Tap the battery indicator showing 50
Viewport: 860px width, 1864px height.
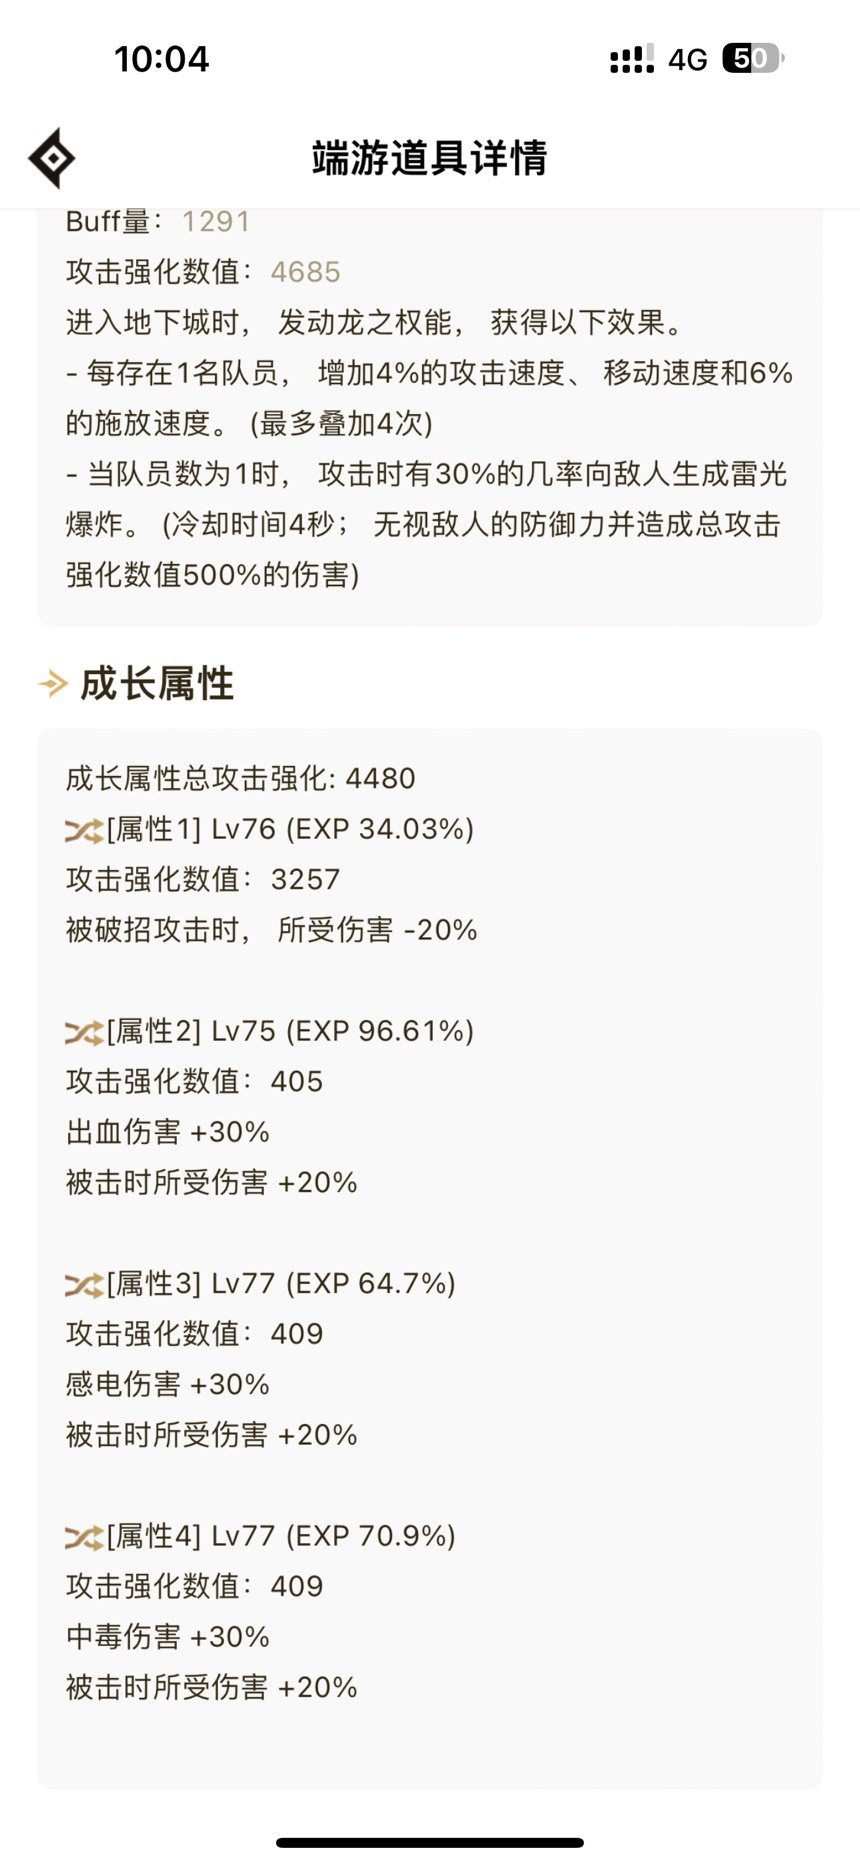[x=753, y=59]
